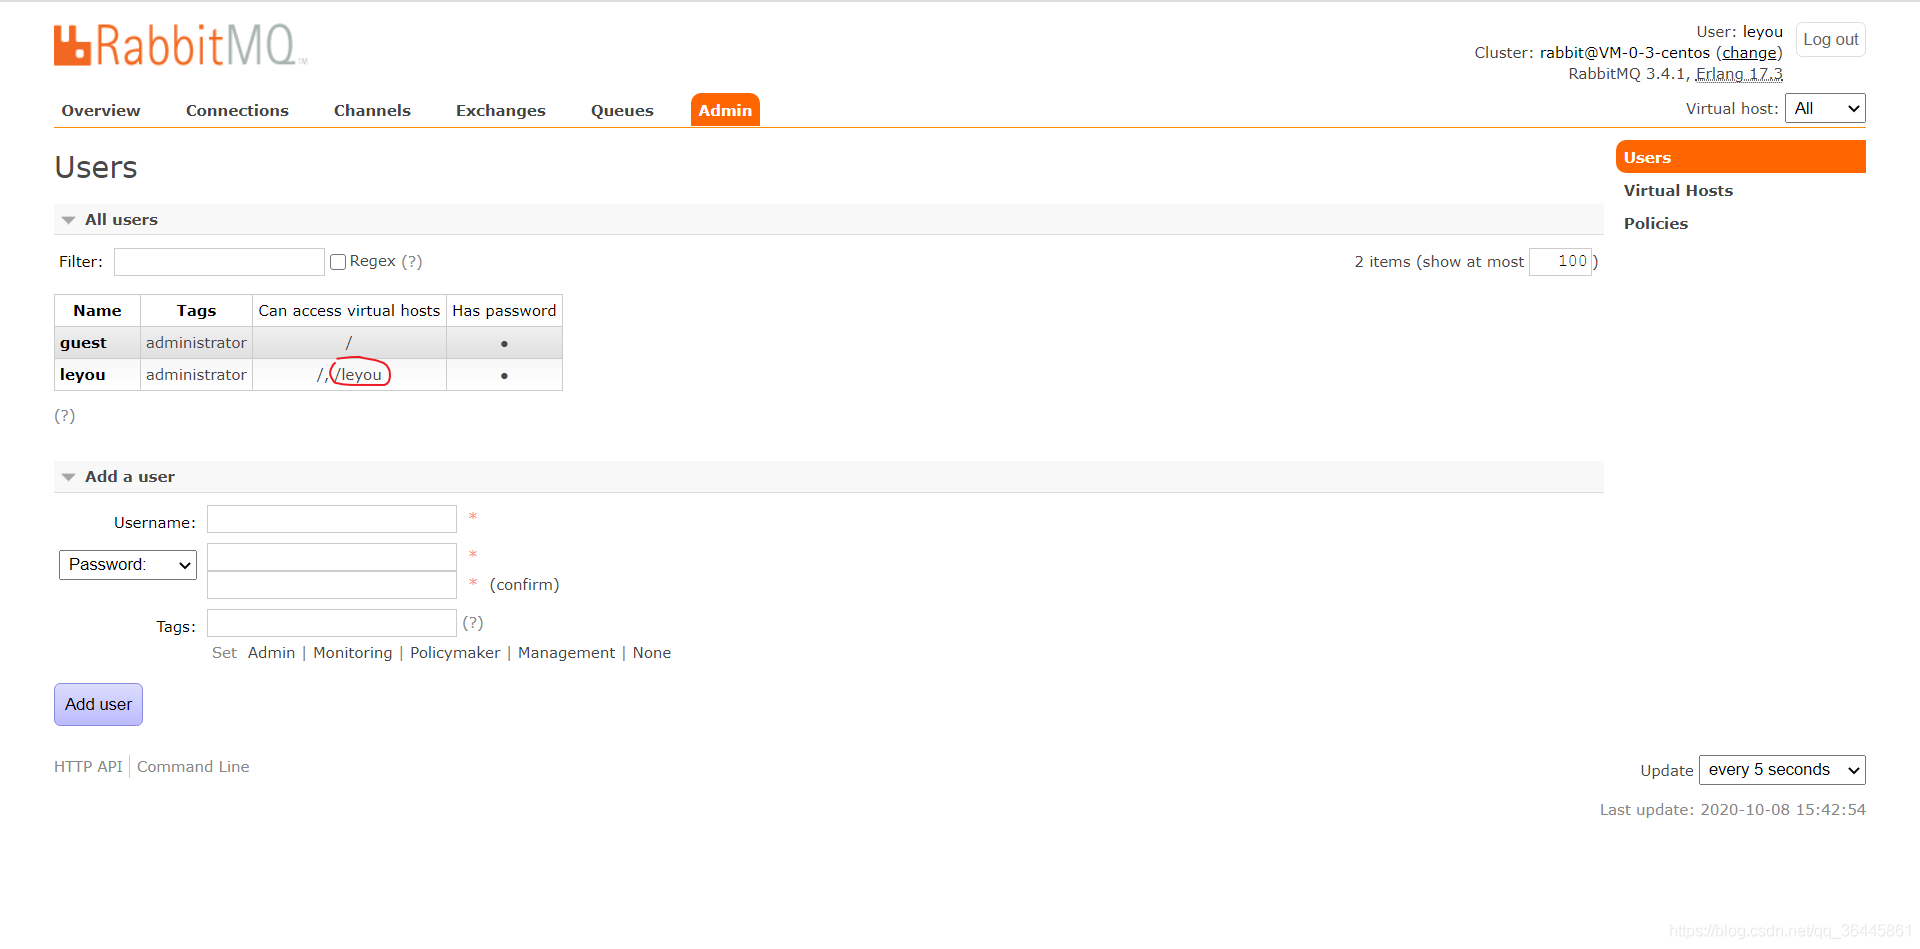This screenshot has width=1920, height=949.
Task: Click the Username input field
Action: coord(331,519)
